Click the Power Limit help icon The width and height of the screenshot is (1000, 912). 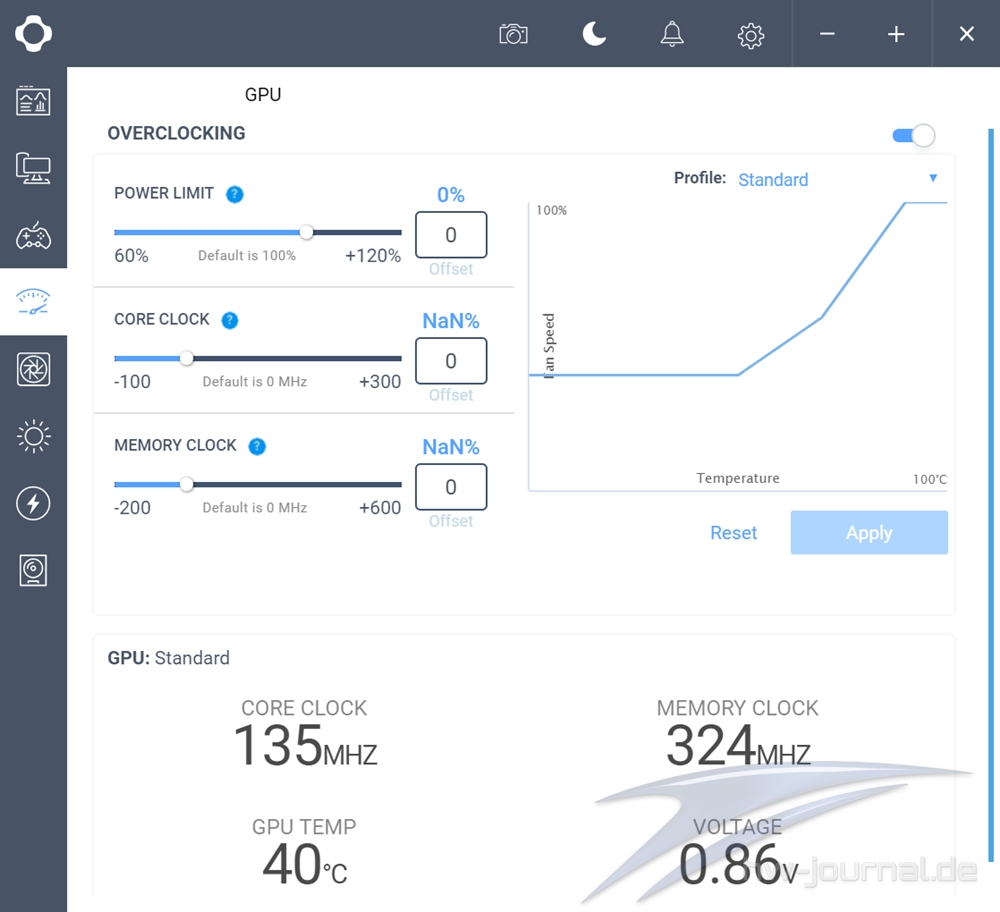tap(234, 194)
